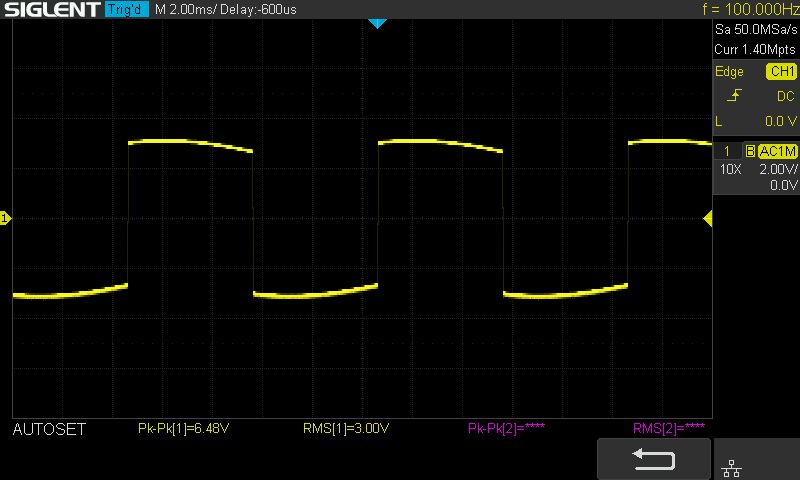Click the Pk-Pk[1]=6.48V measurement
Viewport: 800px width, 480px height.
coord(184,428)
